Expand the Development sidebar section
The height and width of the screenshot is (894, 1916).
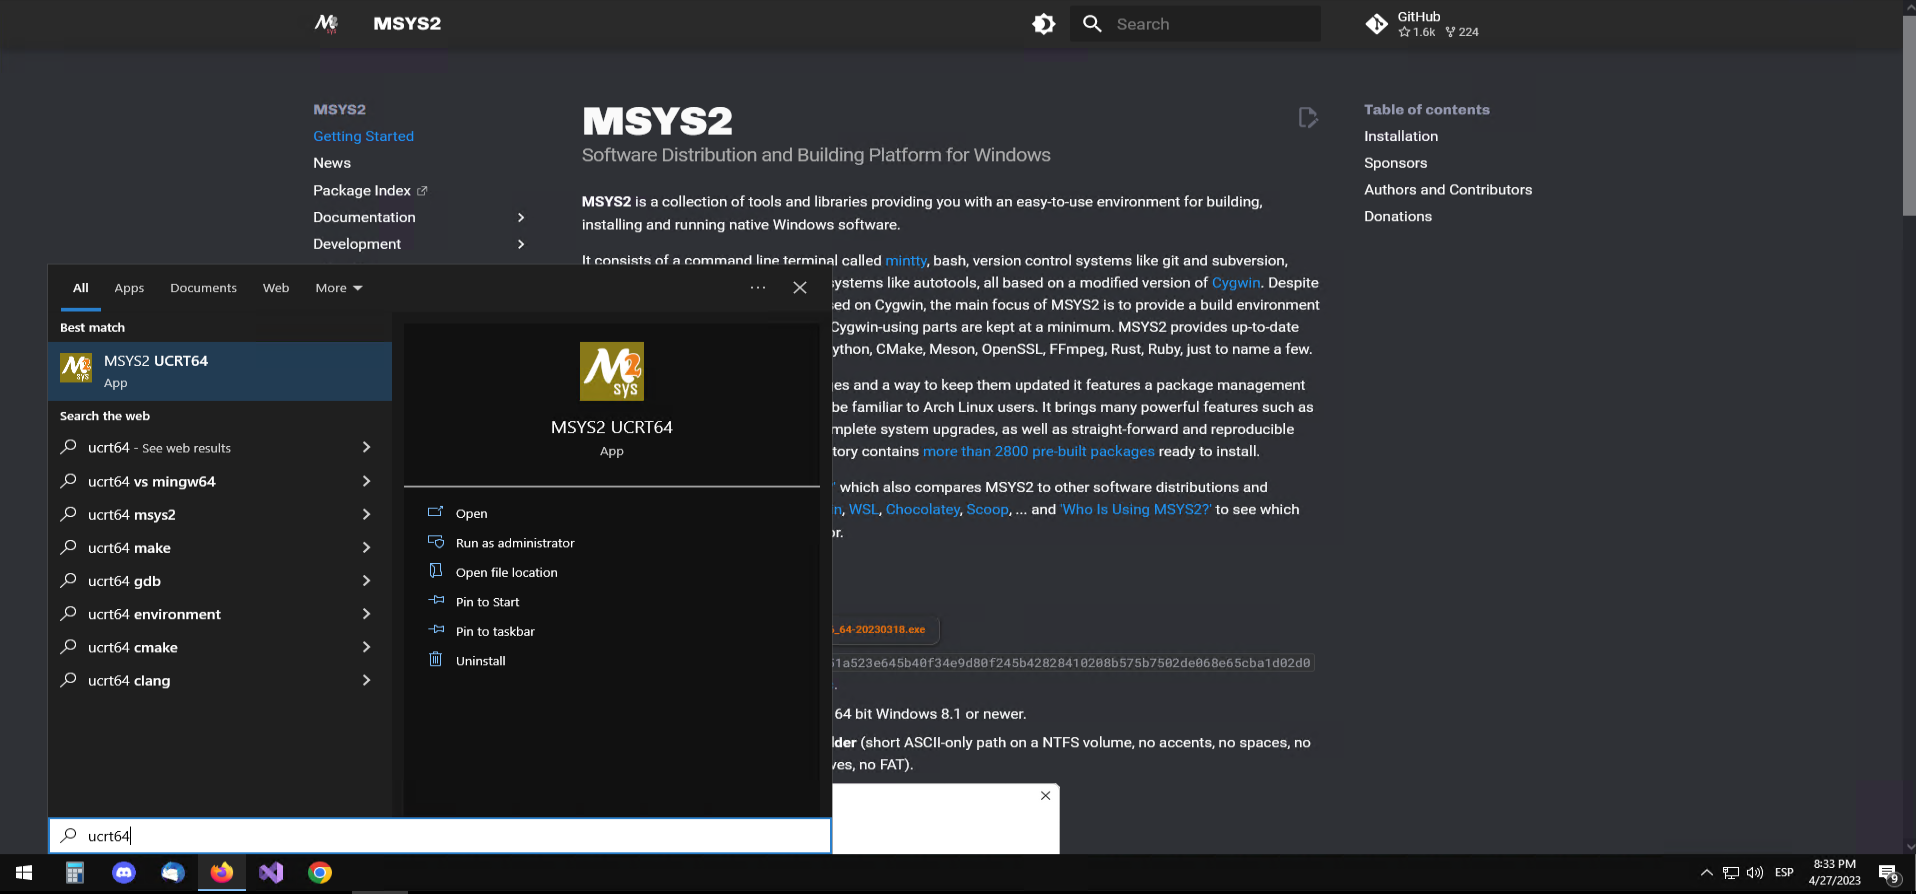pos(520,244)
